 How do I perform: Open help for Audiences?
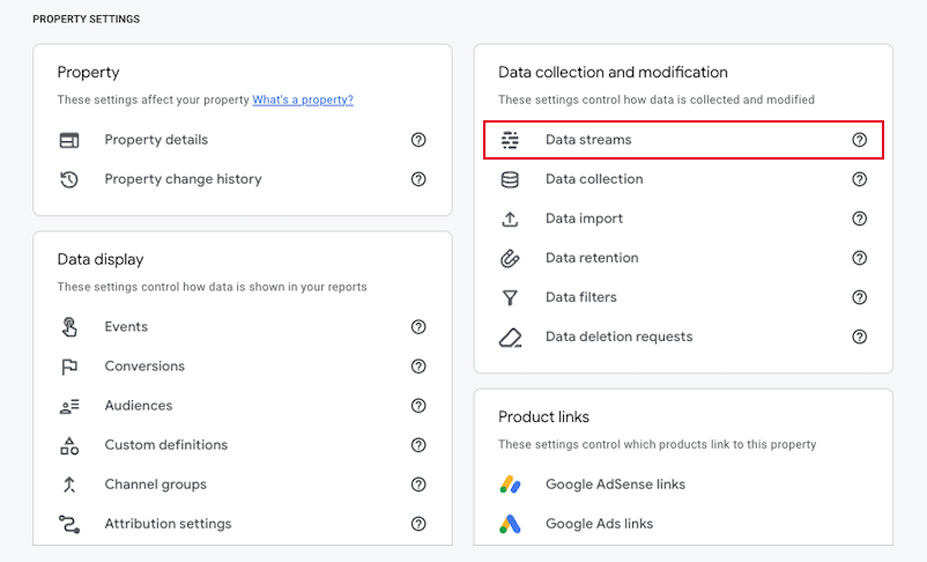(x=419, y=406)
